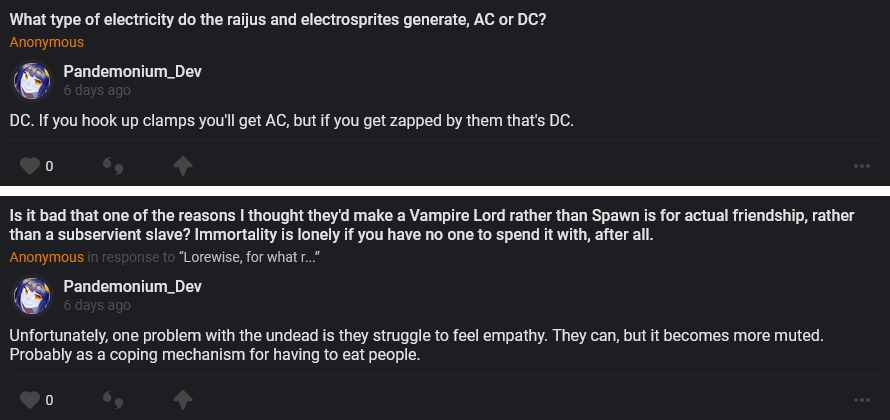Share the raijus electricity answer using the arrow icon

click(x=183, y=166)
